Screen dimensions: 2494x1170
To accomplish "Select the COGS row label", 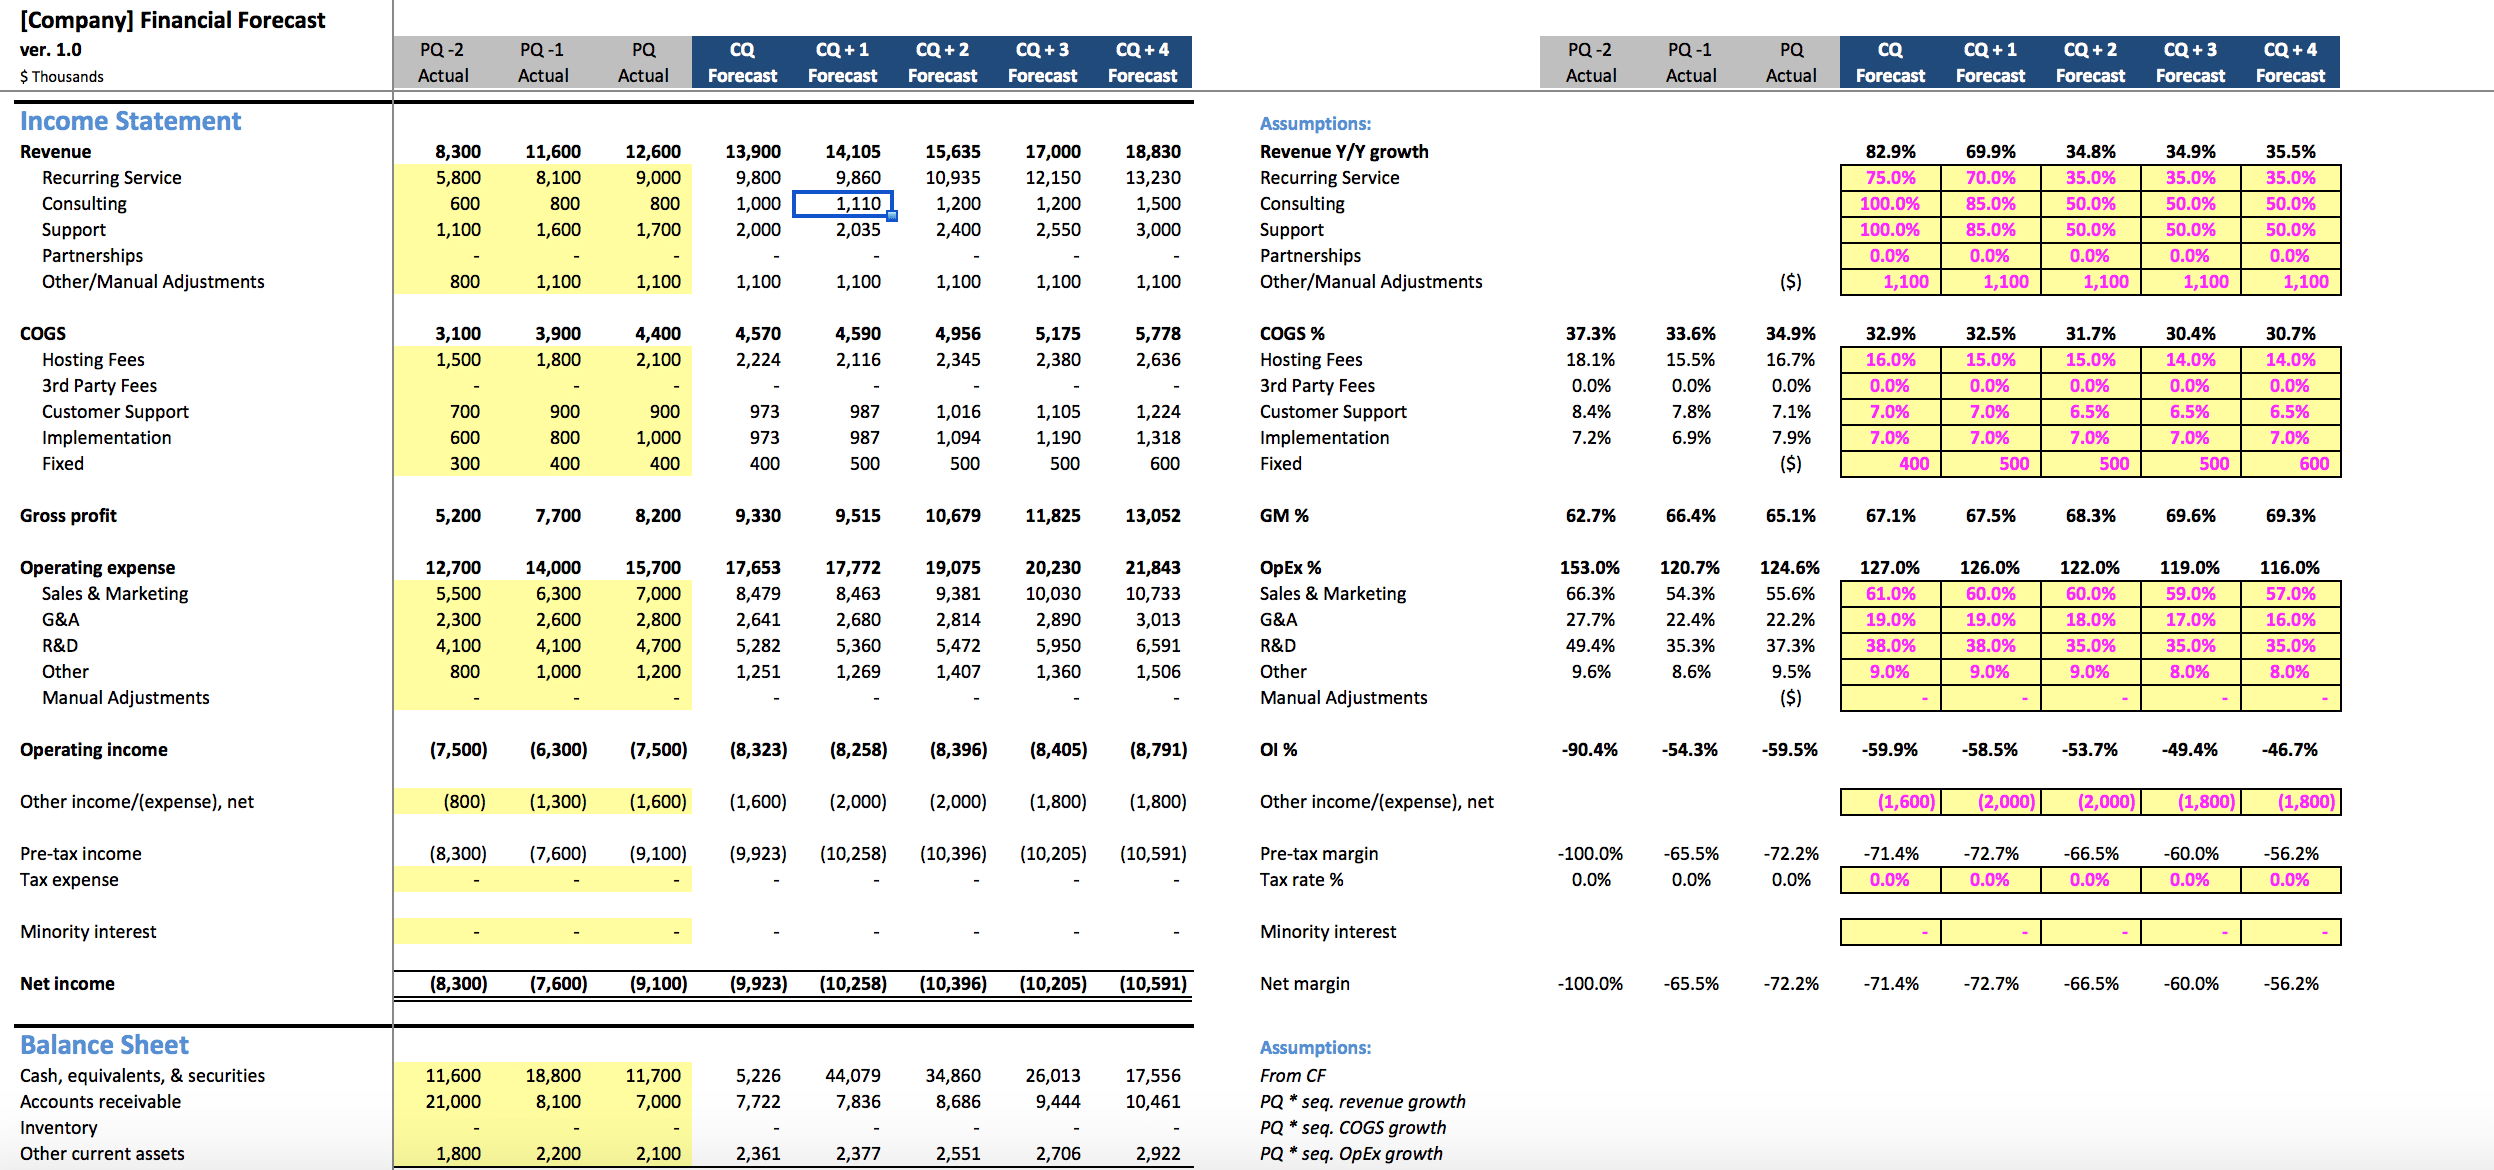I will (x=43, y=334).
